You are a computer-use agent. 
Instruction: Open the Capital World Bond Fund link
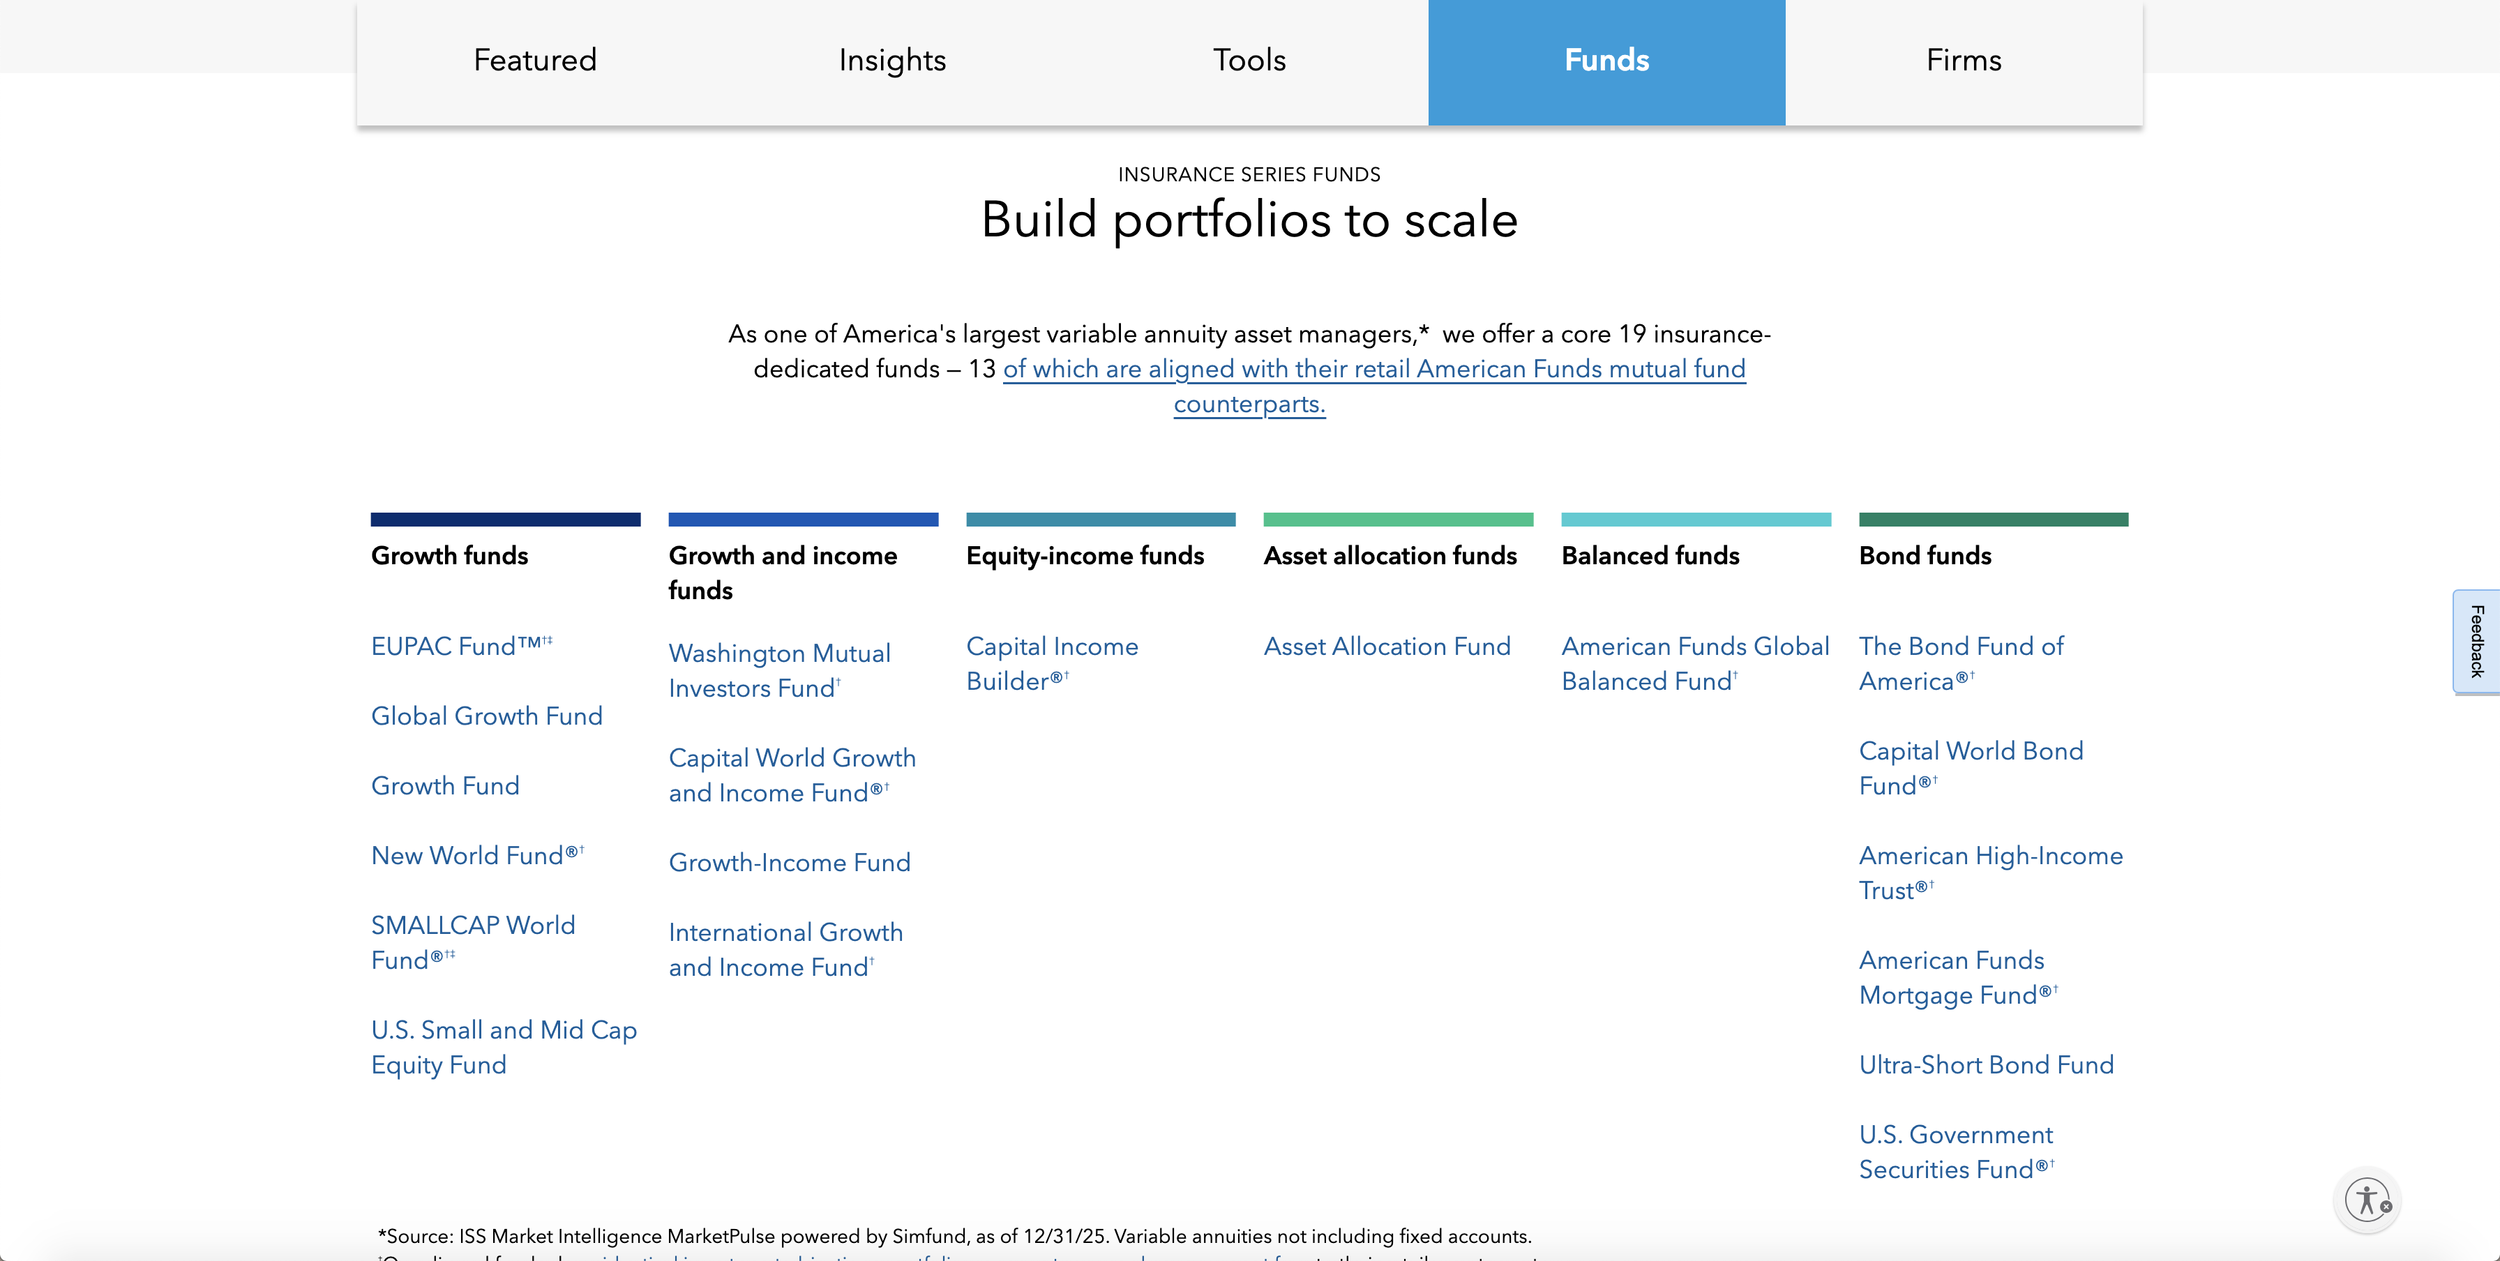(x=1971, y=768)
